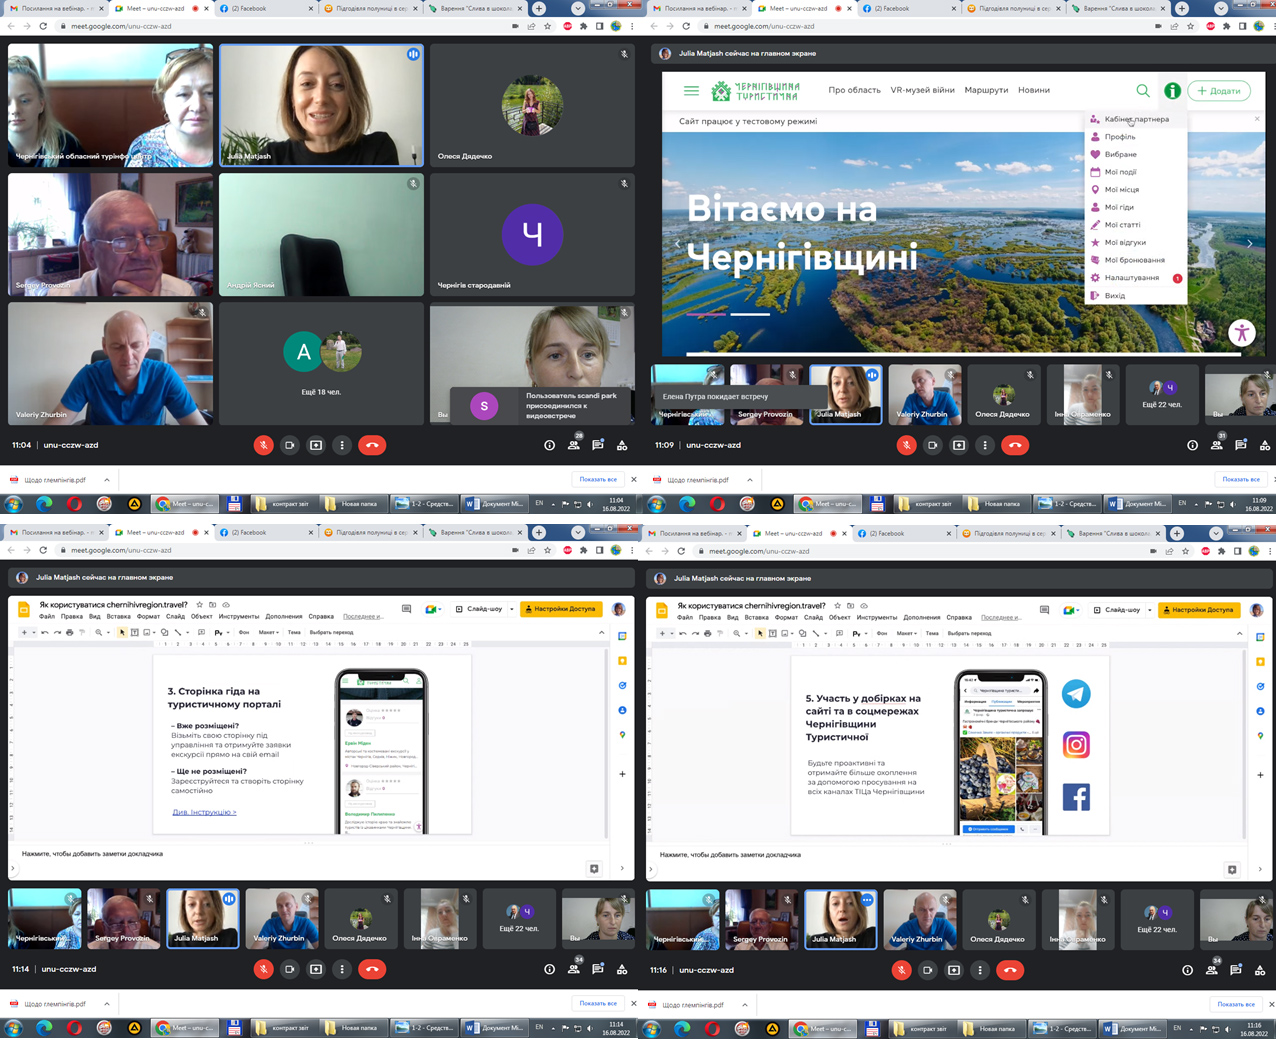Image resolution: width=1276 pixels, height=1049 pixels.
Task: Click the Facebook logo on slide 5
Action: 1076,797
